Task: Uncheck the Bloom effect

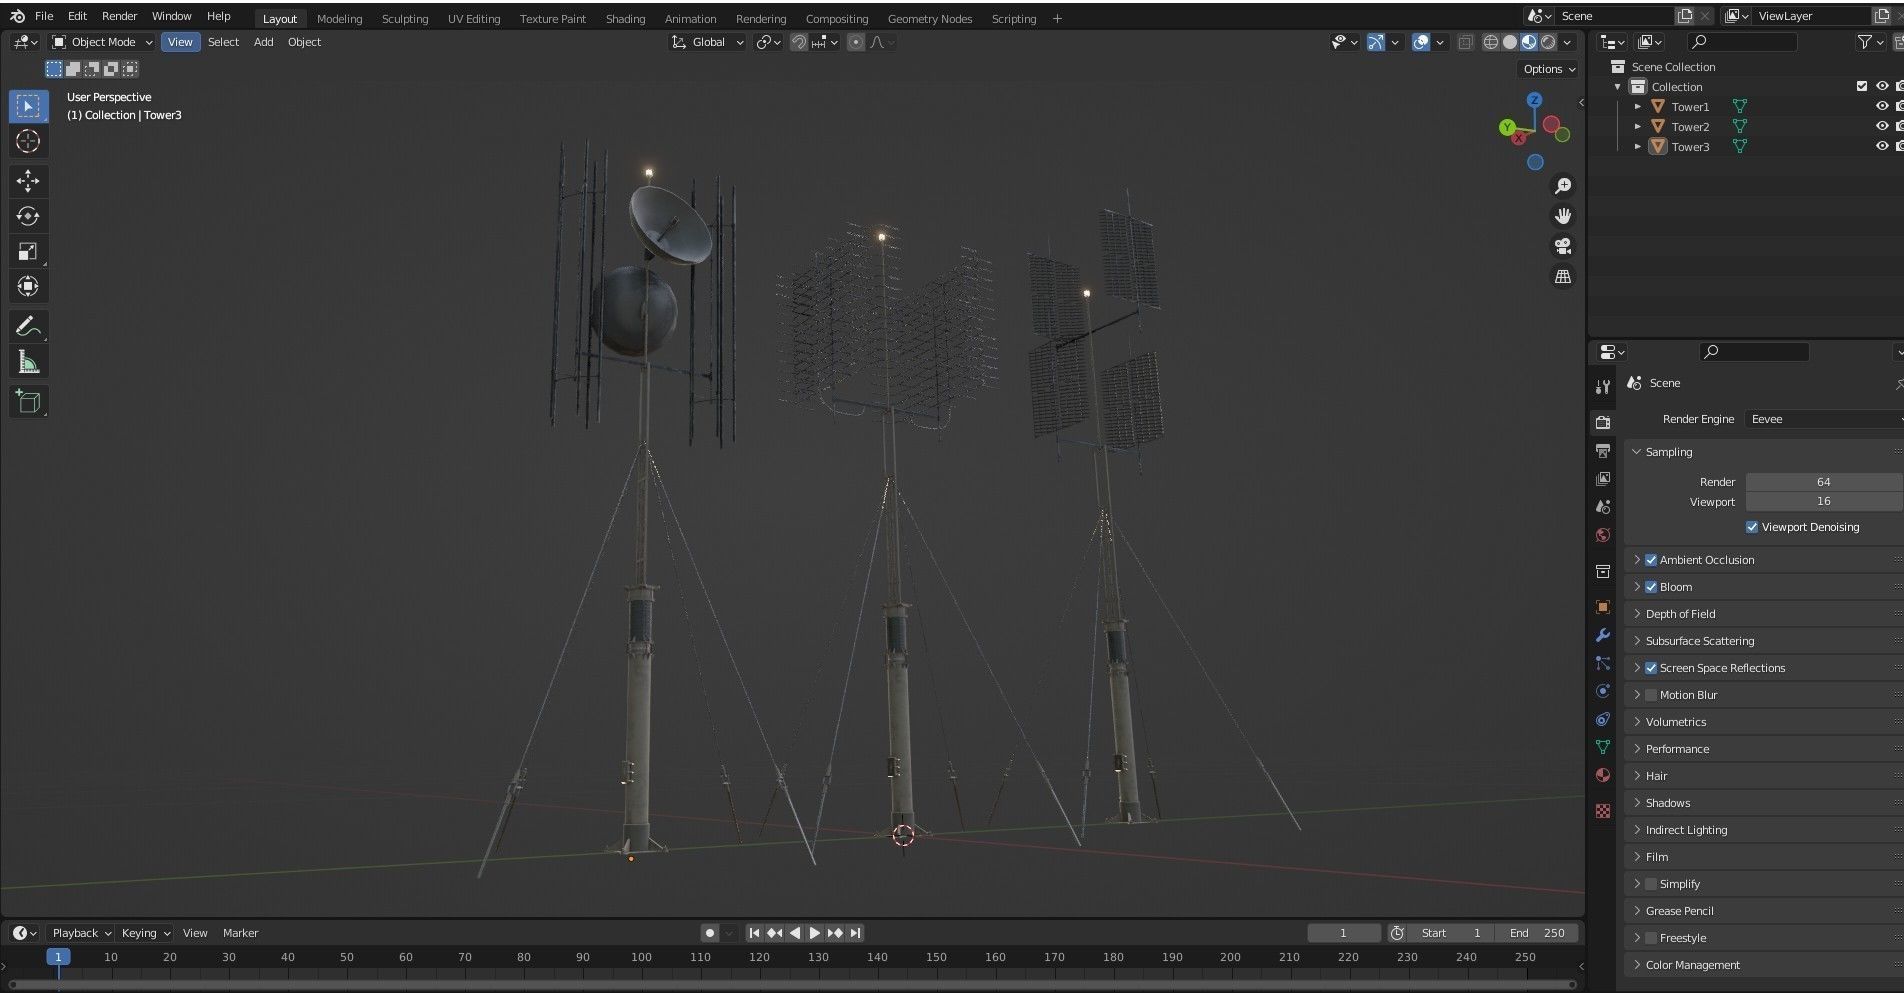Action: 1651,587
